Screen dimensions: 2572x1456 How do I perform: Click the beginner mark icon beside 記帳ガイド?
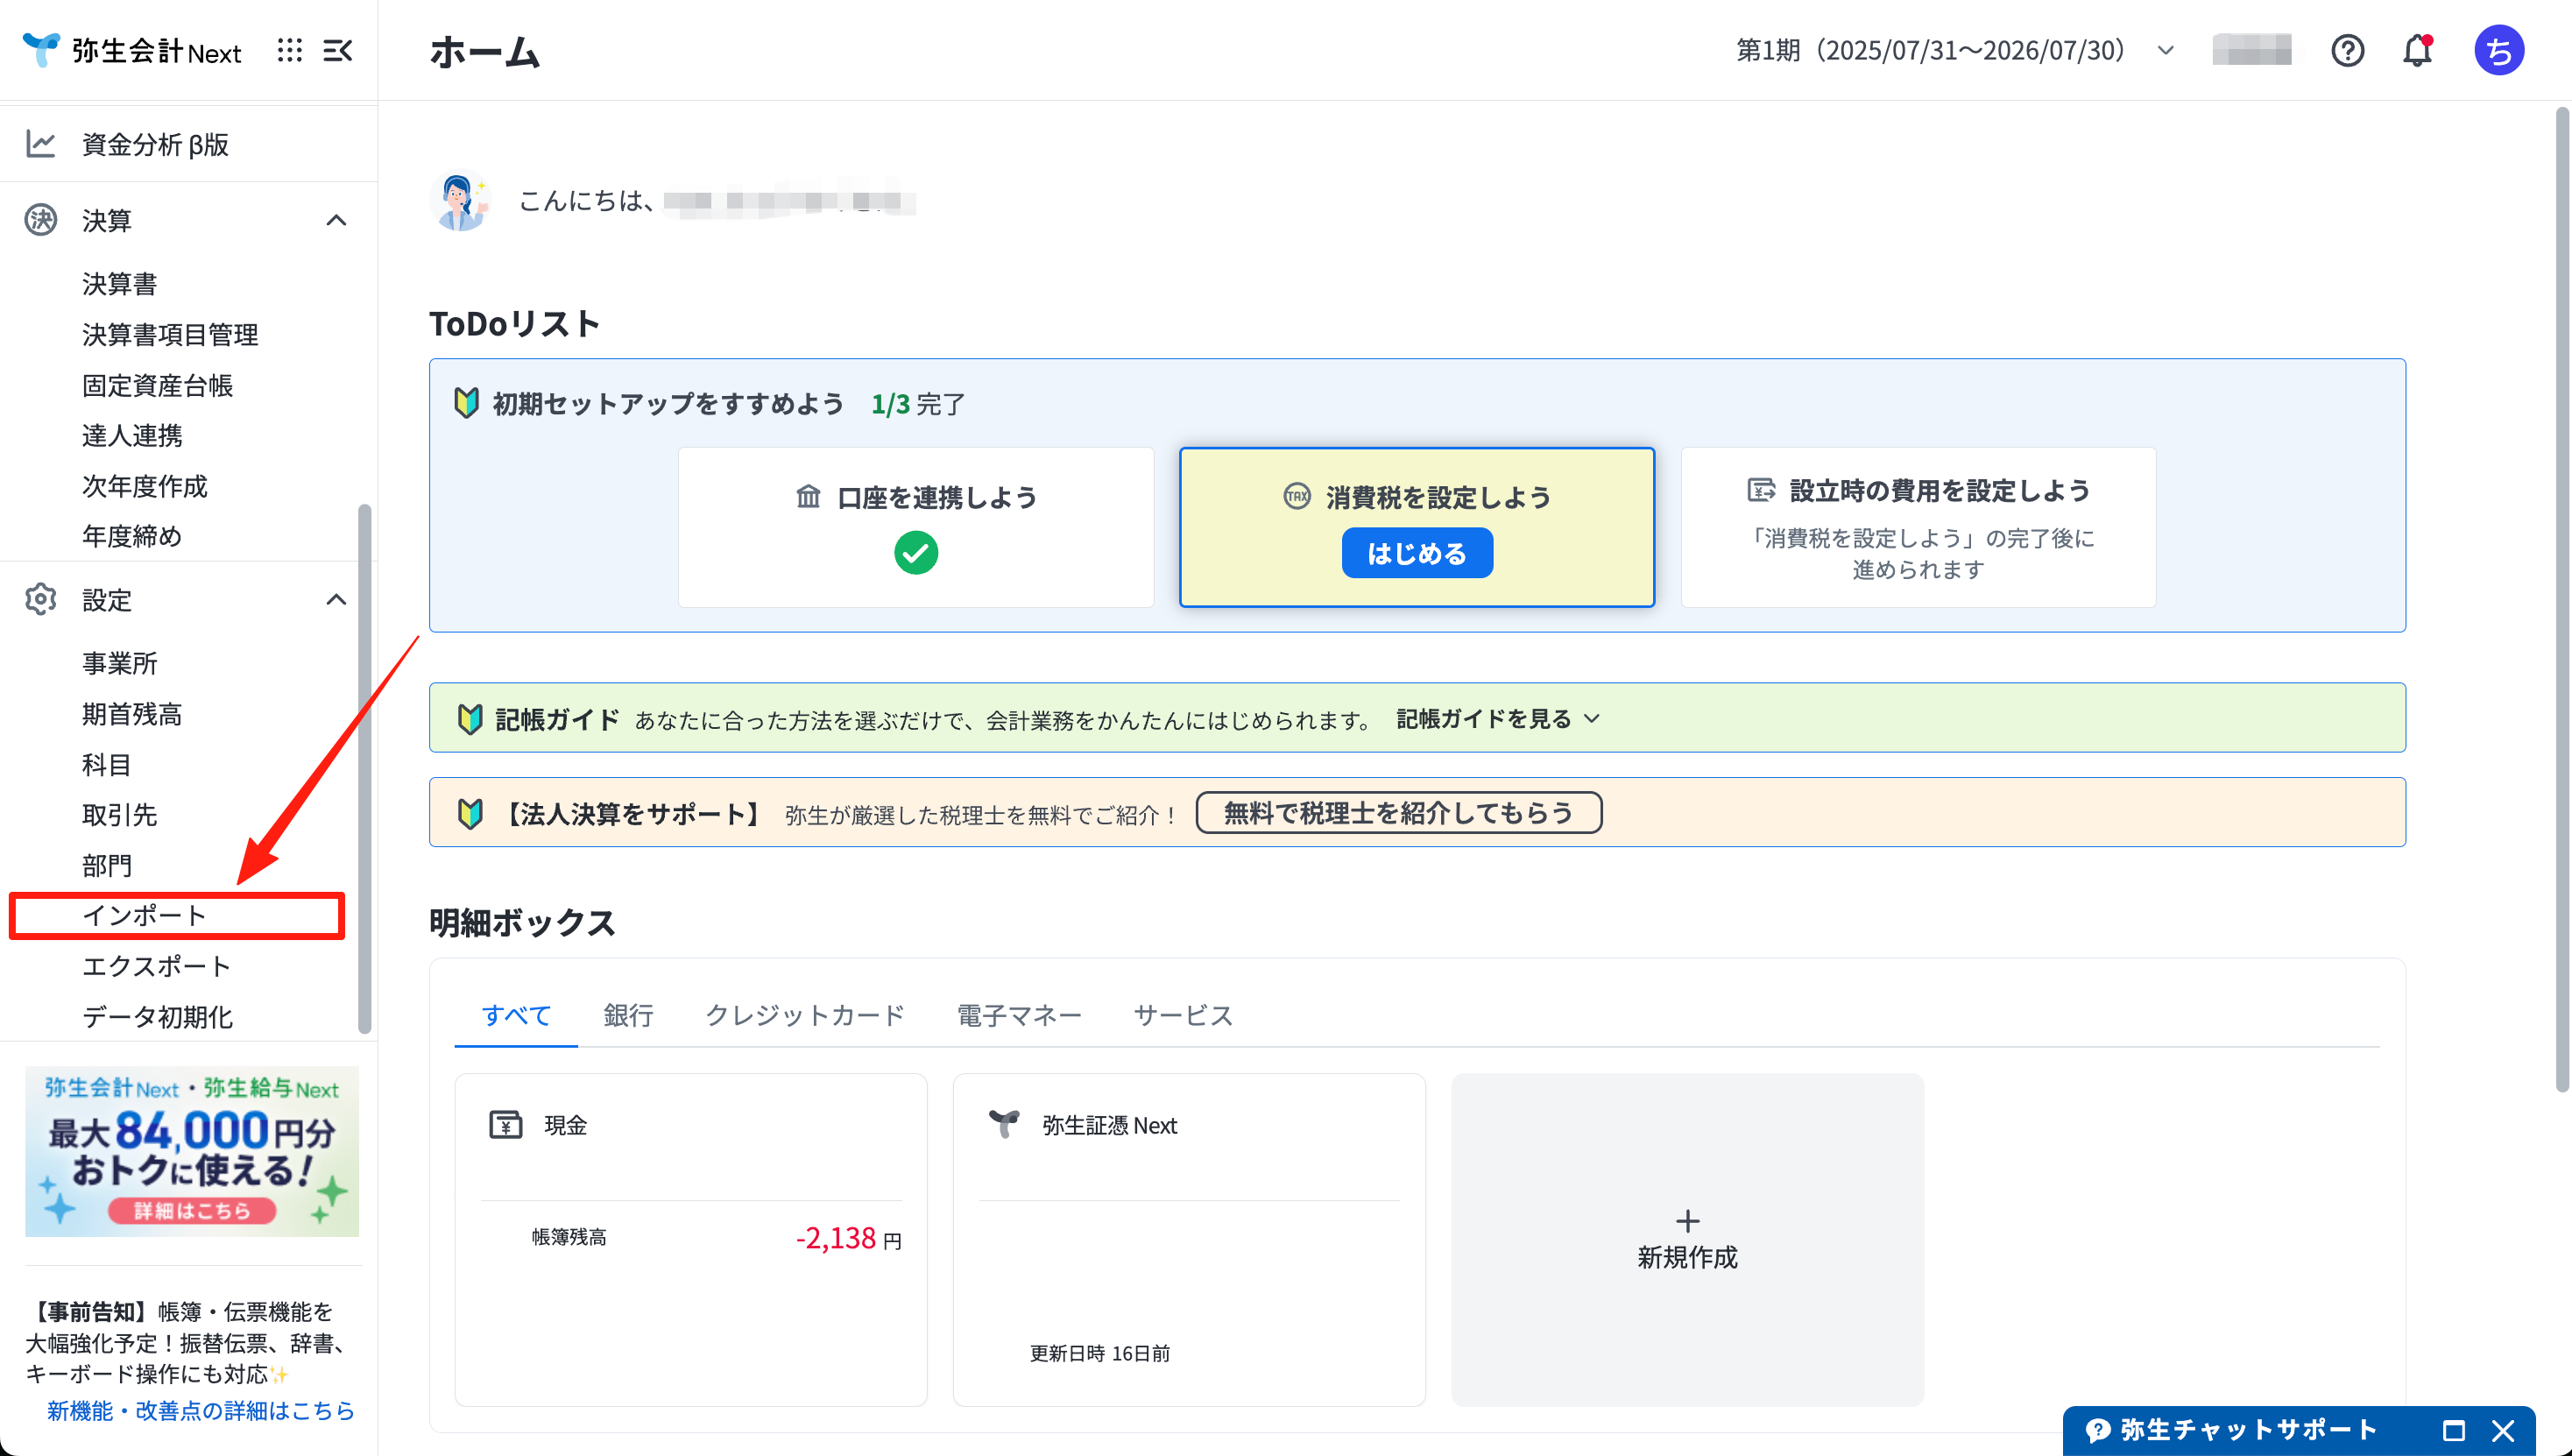[470, 719]
